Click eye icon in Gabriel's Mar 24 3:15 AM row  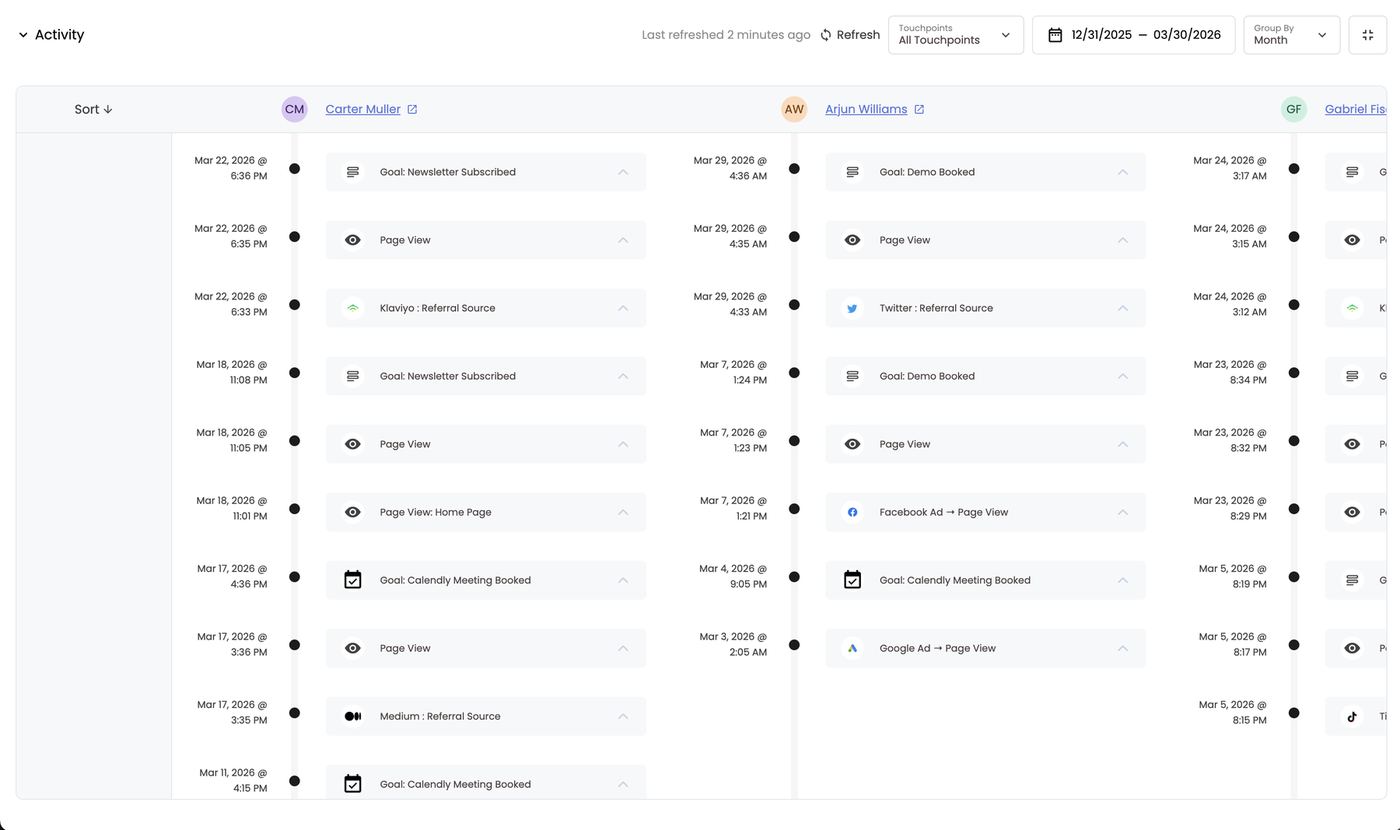[1352, 240]
